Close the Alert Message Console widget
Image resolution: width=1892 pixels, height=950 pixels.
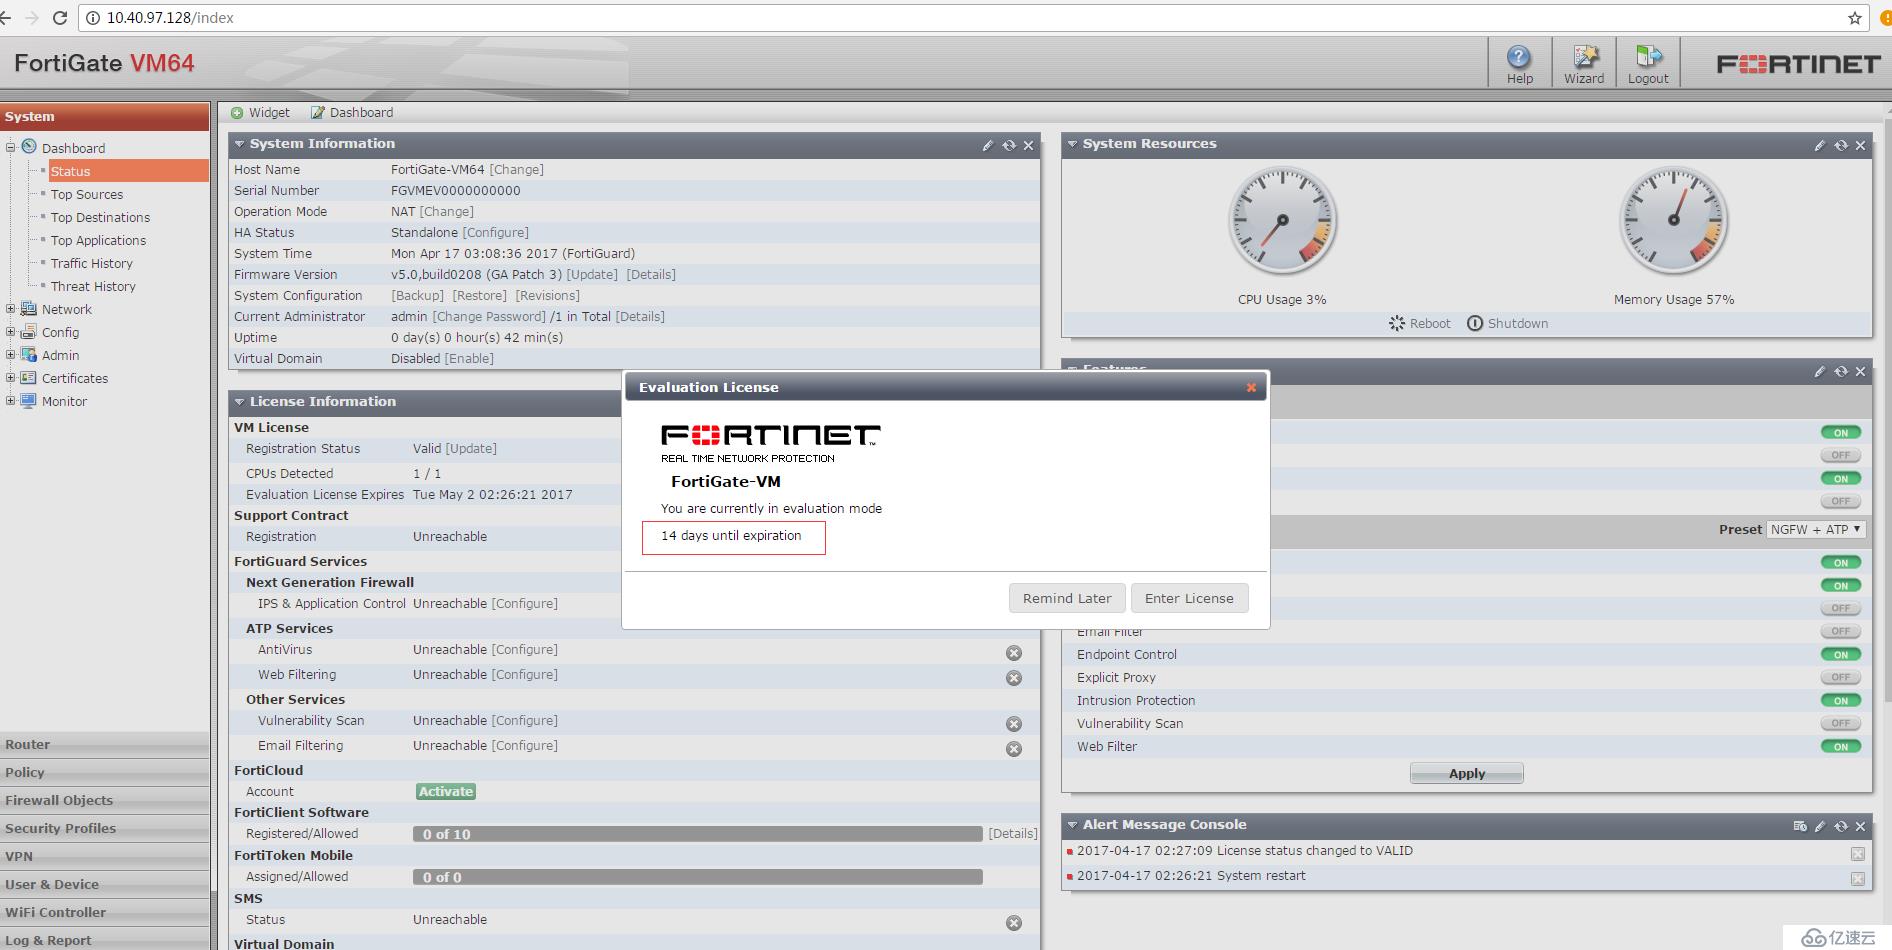click(x=1861, y=826)
